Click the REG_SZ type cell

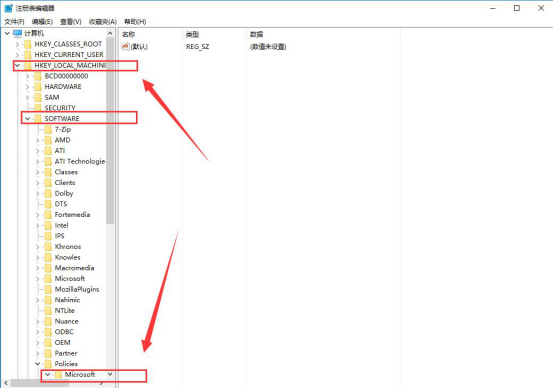(x=198, y=47)
